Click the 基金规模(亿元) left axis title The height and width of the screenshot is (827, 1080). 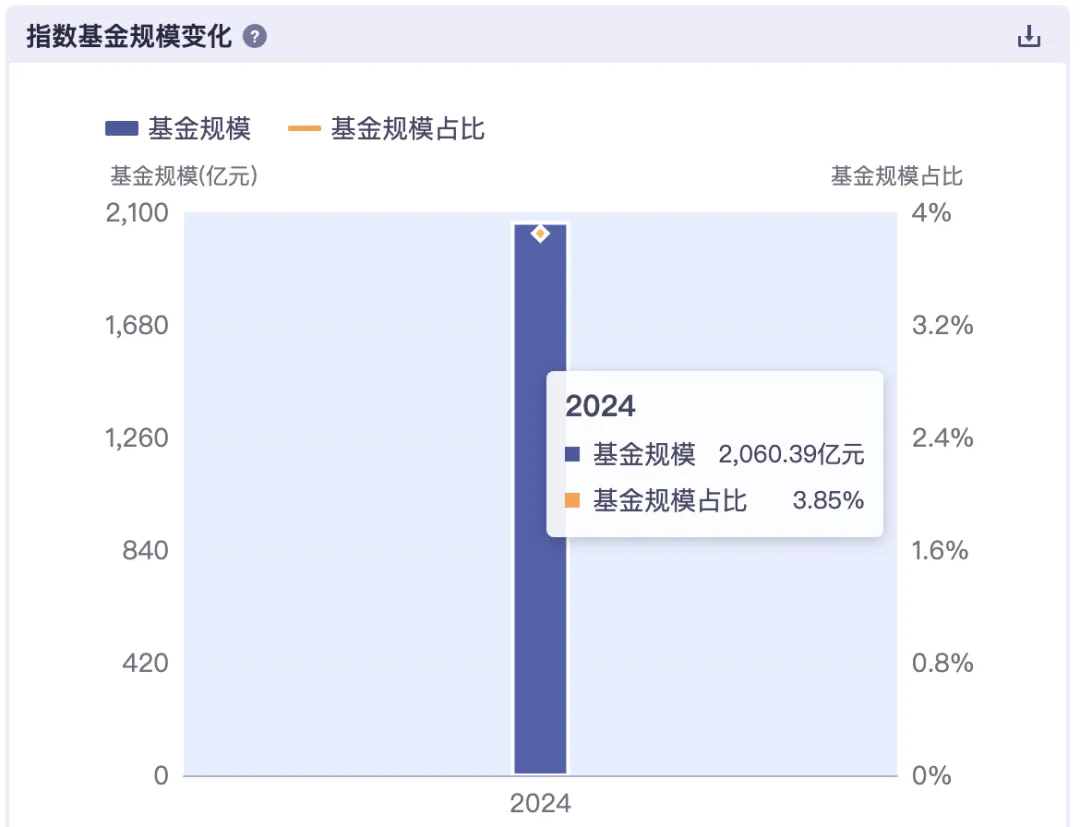click(184, 176)
